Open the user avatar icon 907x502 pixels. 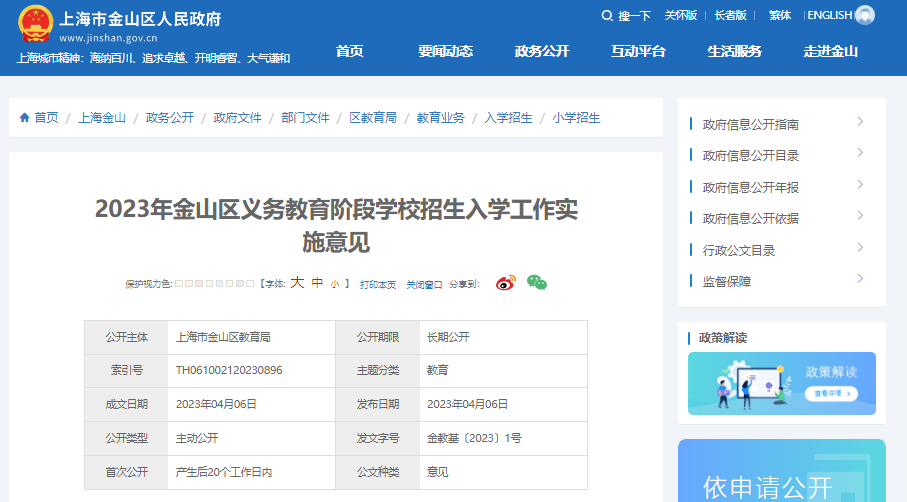tap(865, 15)
